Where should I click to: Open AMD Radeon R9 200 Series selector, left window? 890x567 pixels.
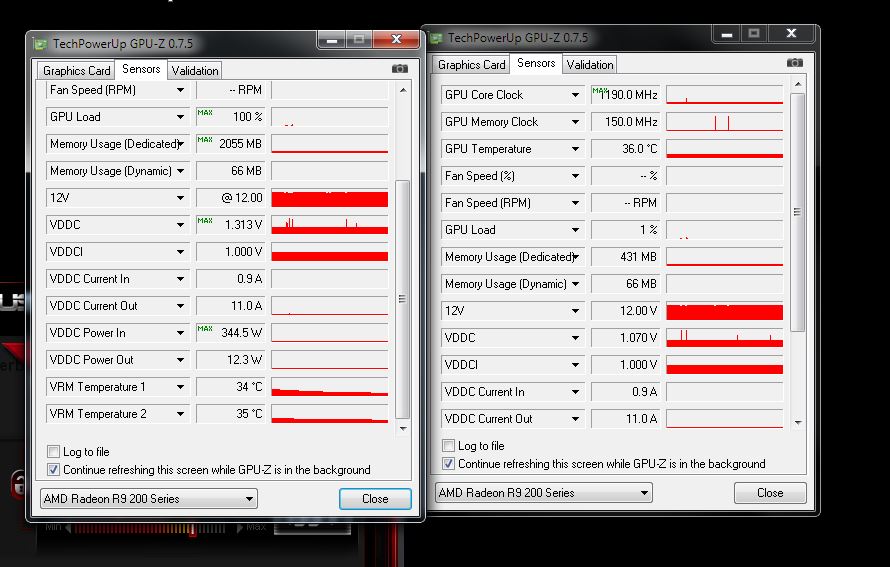[x=148, y=499]
